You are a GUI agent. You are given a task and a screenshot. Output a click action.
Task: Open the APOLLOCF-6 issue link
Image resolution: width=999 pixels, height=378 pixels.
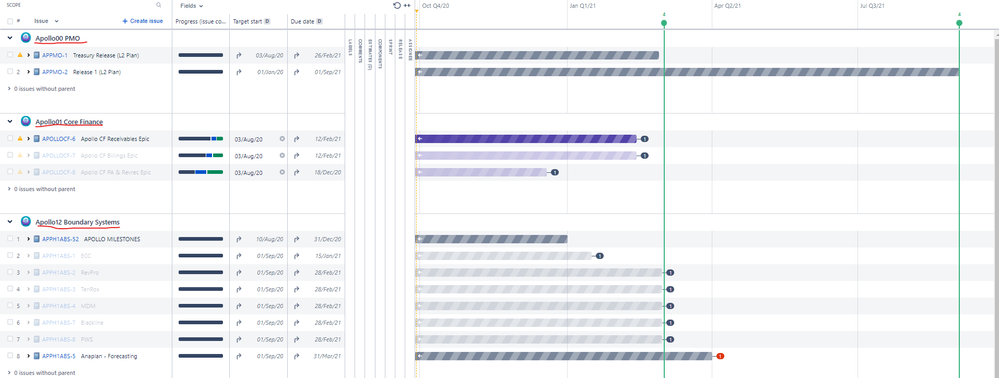(59, 138)
